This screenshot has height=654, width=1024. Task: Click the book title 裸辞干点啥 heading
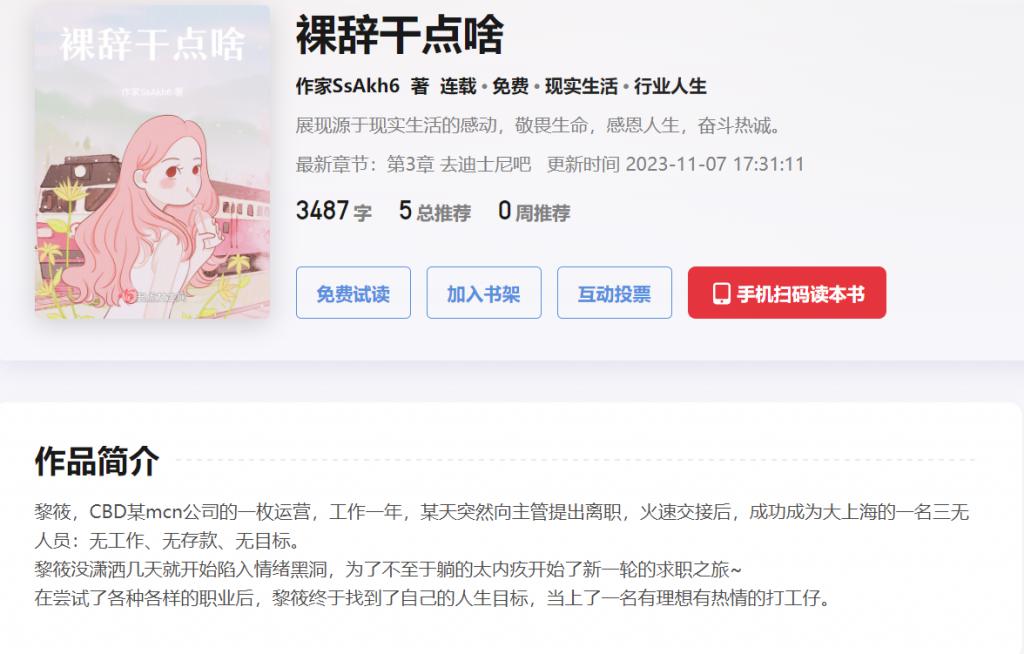pos(400,34)
